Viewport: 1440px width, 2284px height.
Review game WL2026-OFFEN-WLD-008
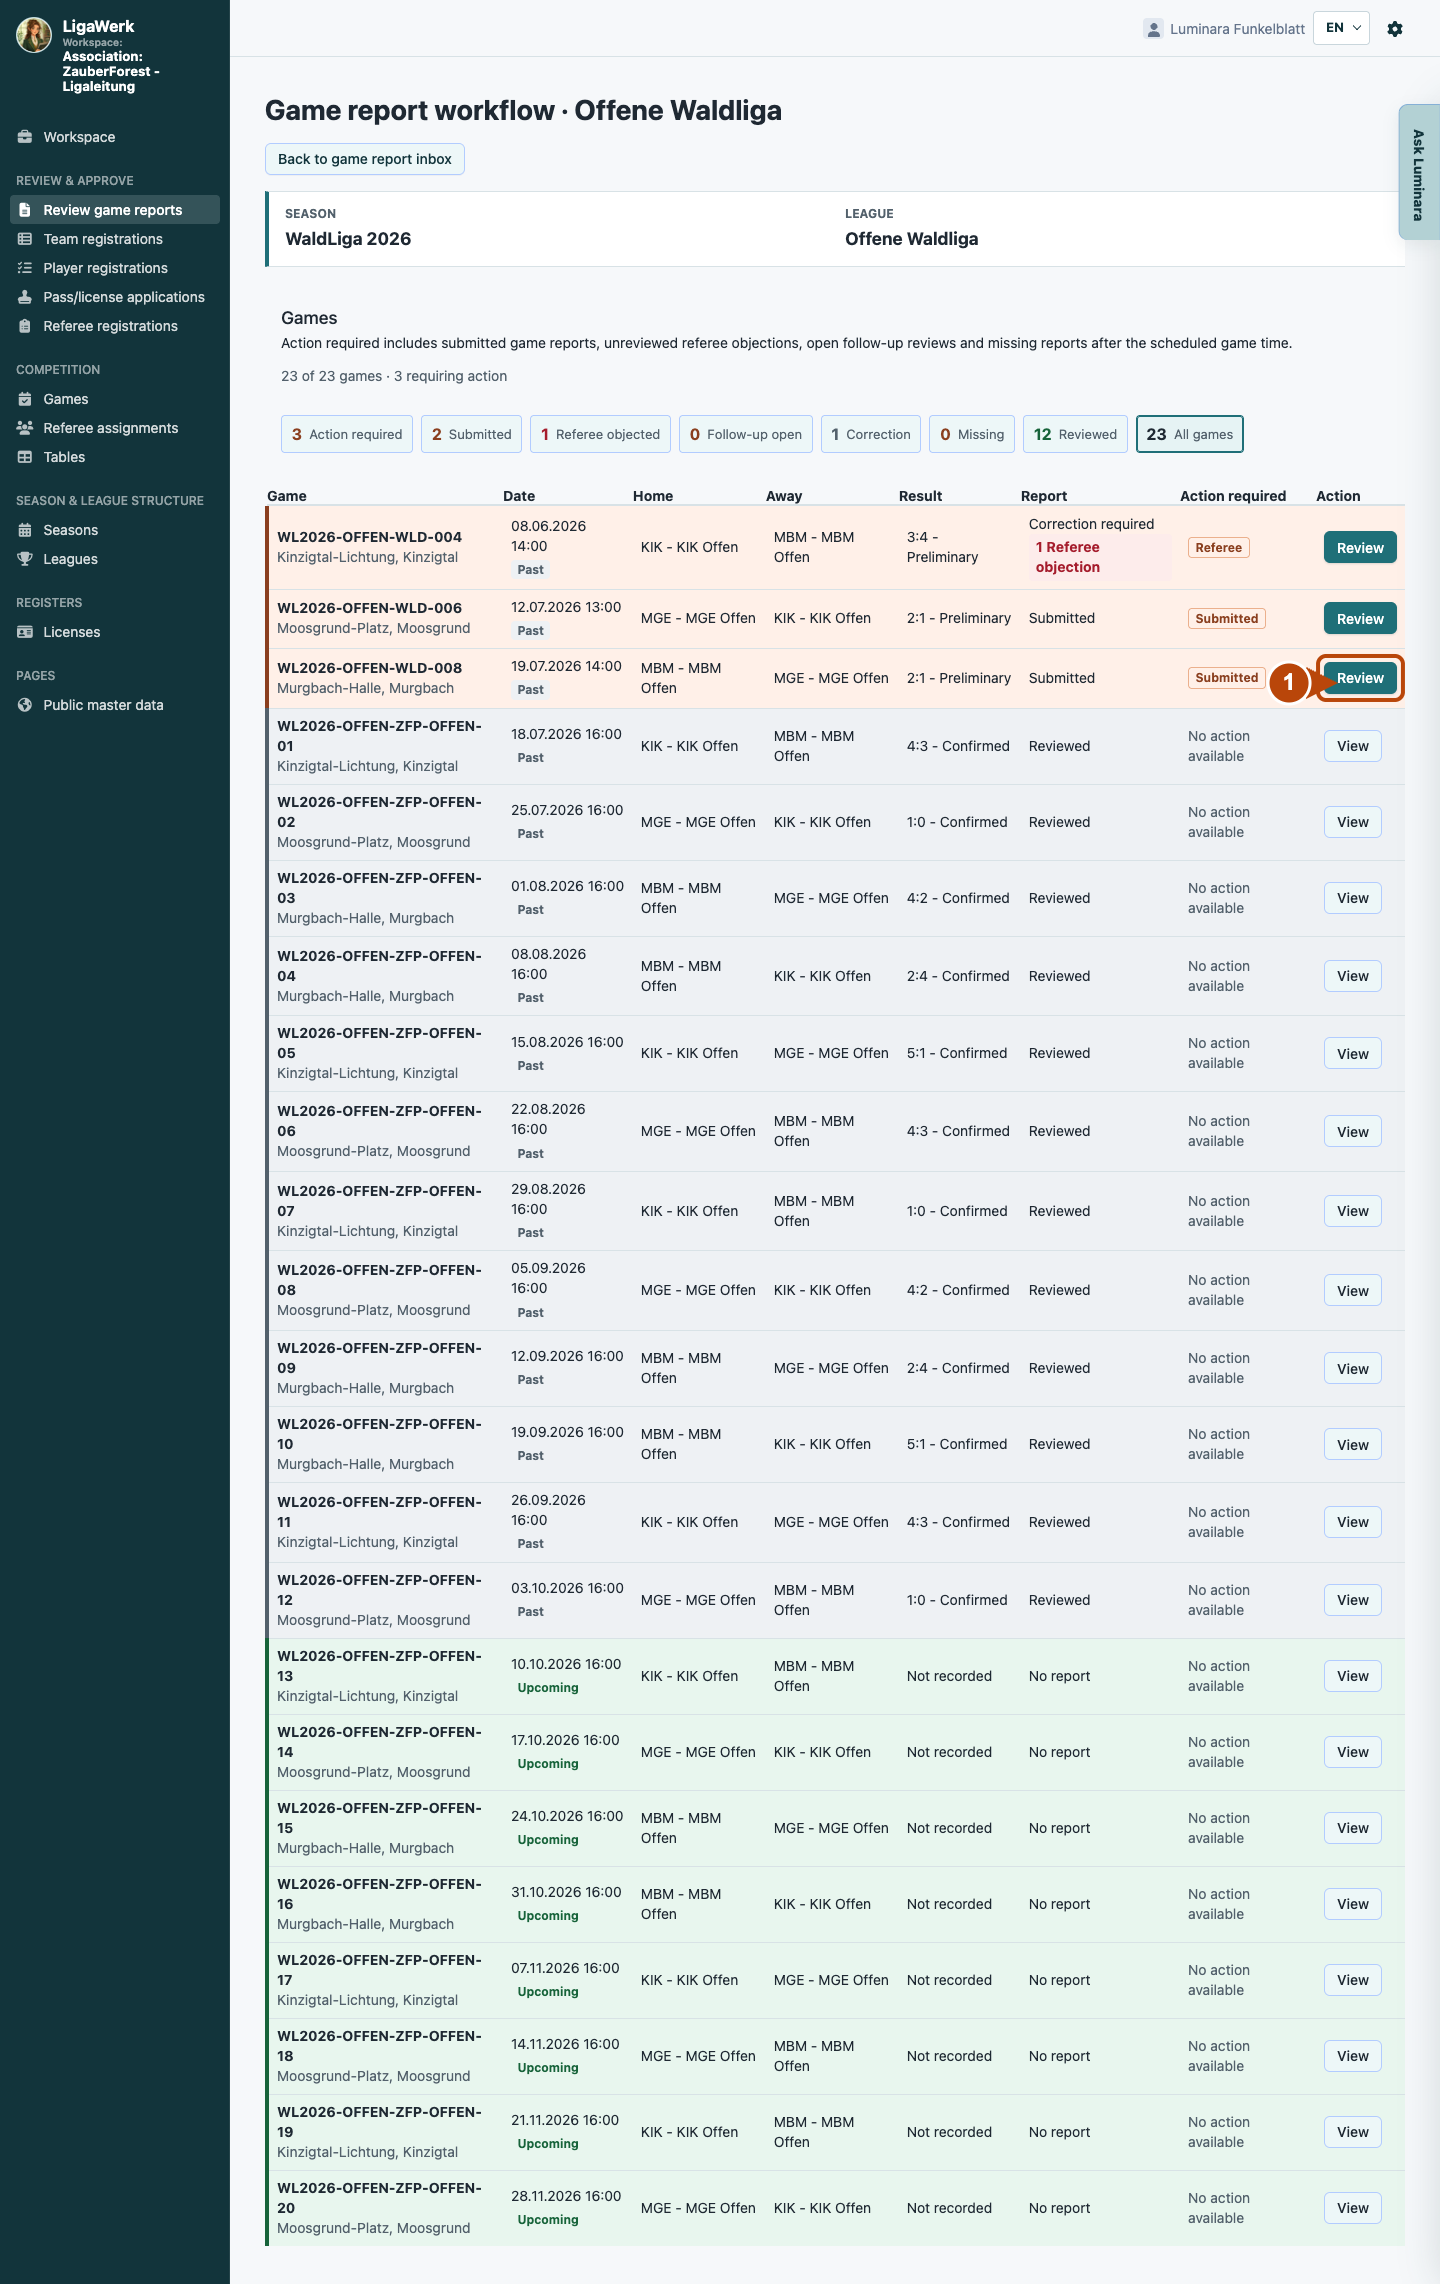1360,678
